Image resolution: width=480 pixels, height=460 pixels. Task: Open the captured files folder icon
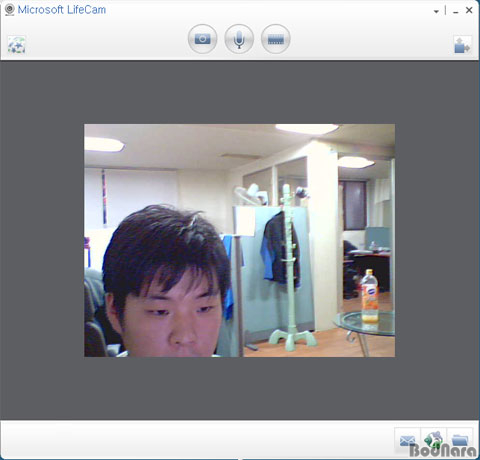460,440
